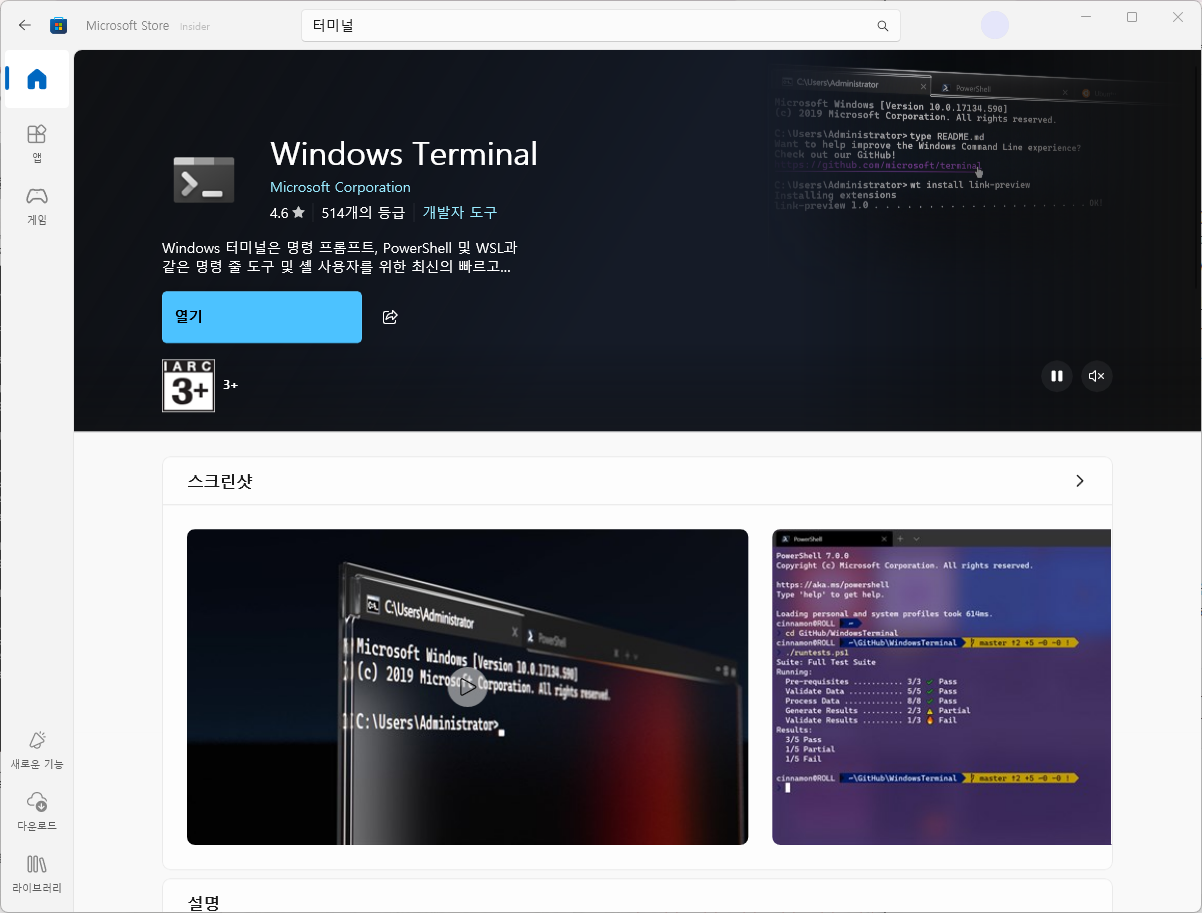Open the user profile avatar
Image resolution: width=1202 pixels, height=913 pixels.
coord(995,25)
